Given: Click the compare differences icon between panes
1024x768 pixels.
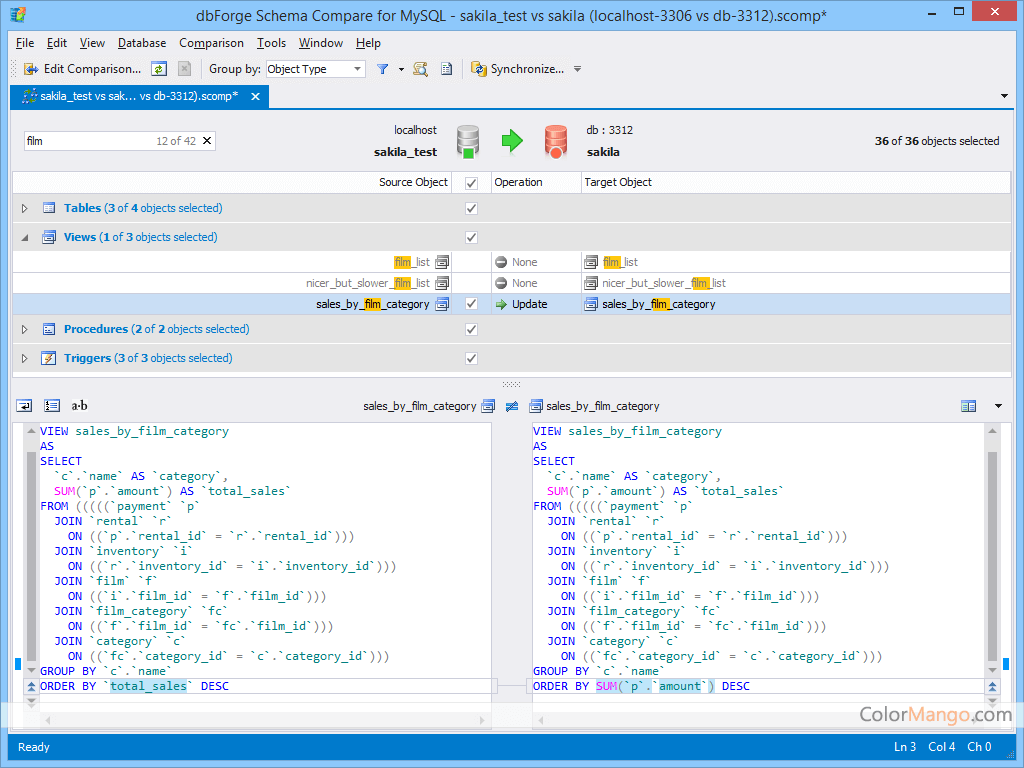Looking at the screenshot, I should tap(512, 406).
